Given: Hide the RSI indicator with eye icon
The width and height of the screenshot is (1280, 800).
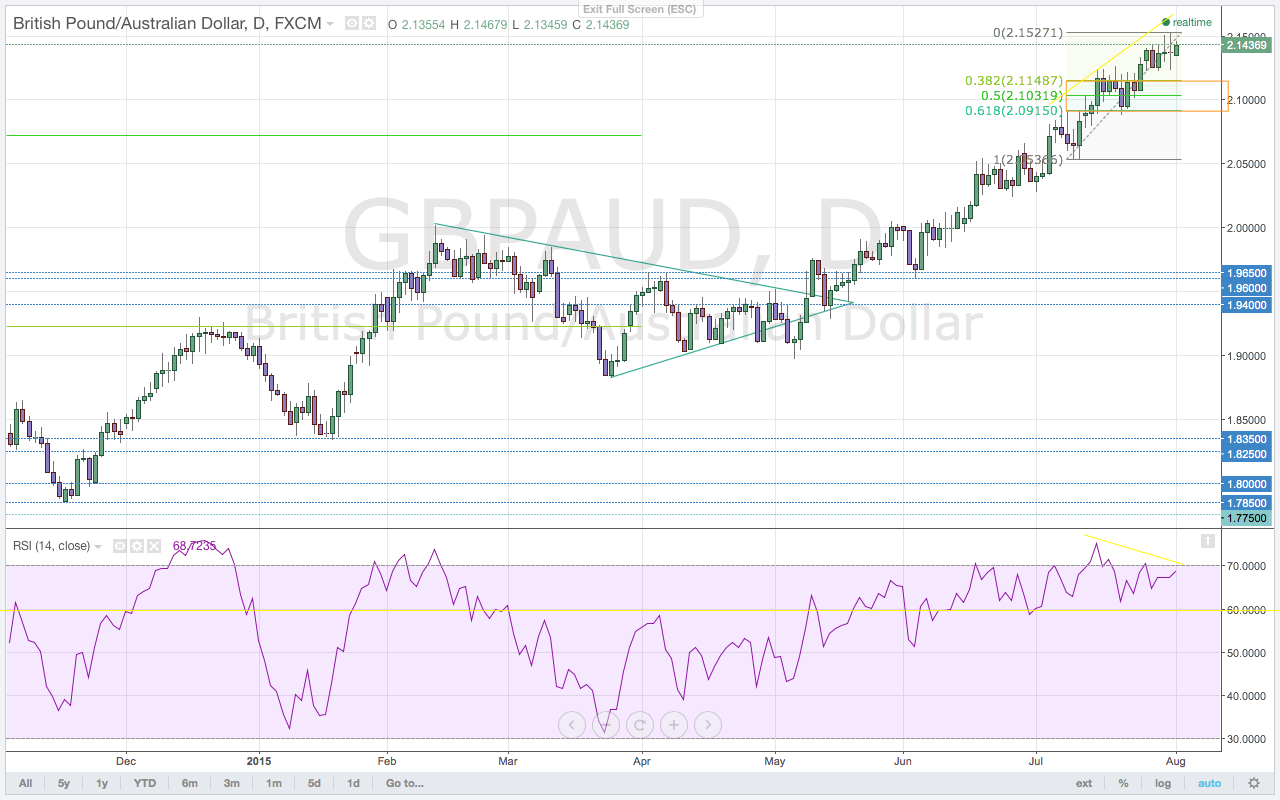Looking at the screenshot, I should pyautogui.click(x=119, y=546).
